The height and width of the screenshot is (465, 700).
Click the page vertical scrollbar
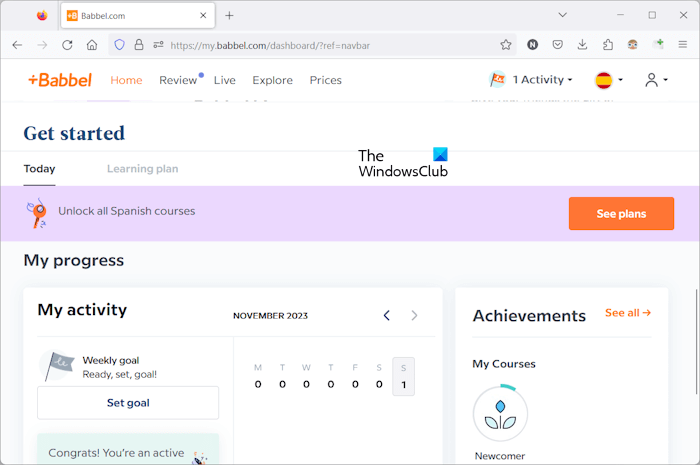(696, 341)
